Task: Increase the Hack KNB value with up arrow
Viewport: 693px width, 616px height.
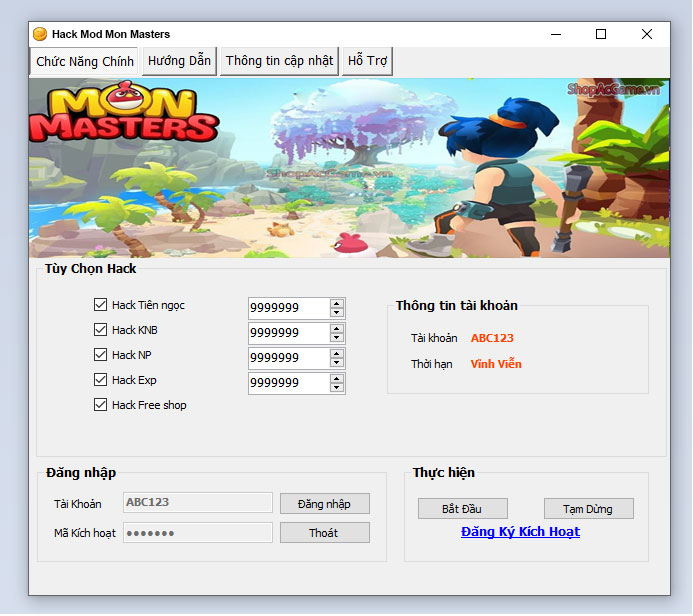Action: tap(337, 329)
